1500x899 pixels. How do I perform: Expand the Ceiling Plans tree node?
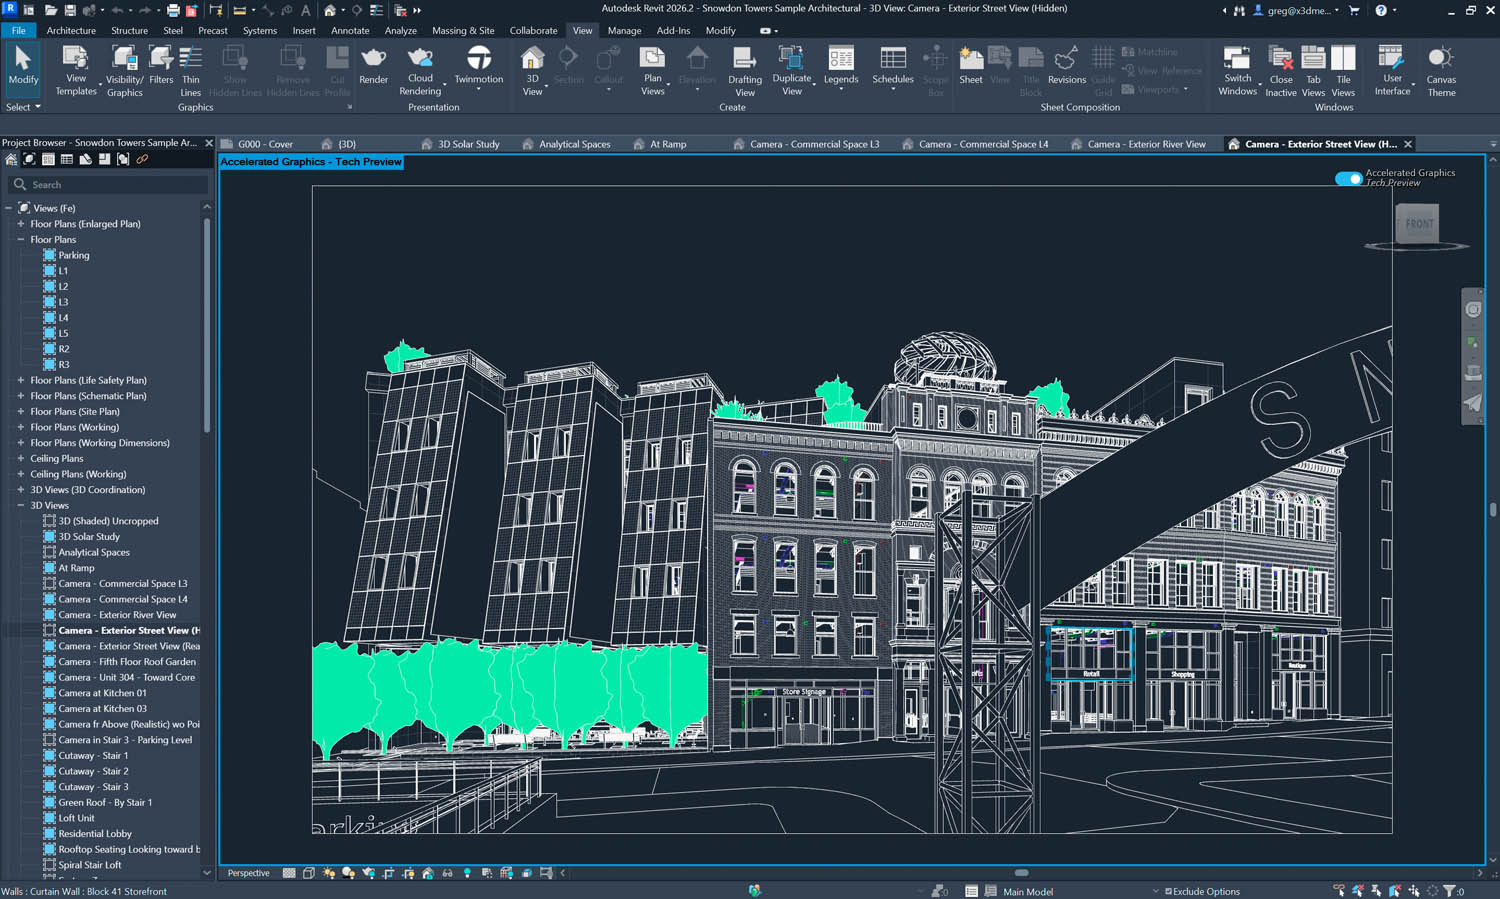(20, 458)
